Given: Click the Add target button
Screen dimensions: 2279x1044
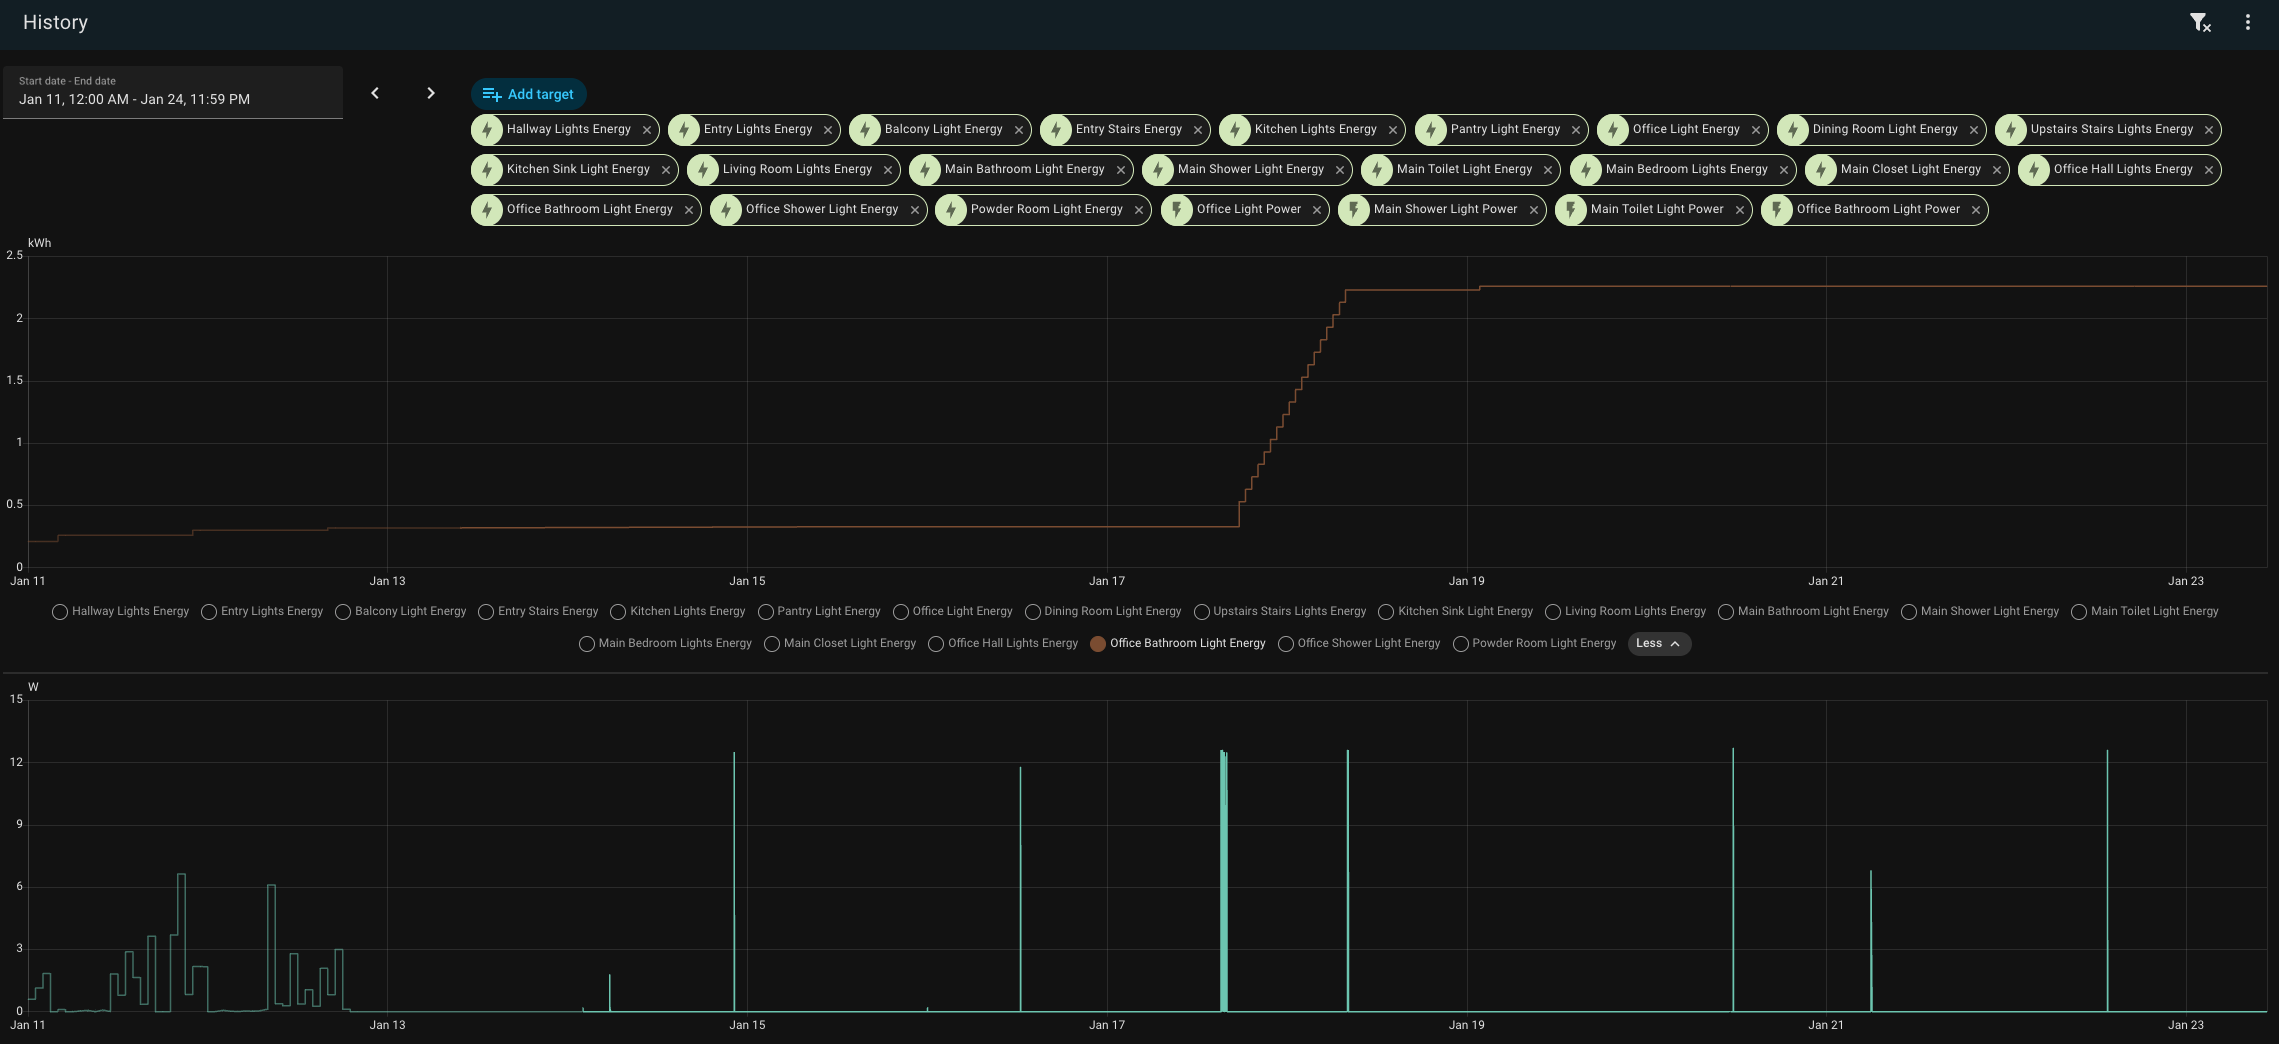Looking at the screenshot, I should tap(528, 94).
